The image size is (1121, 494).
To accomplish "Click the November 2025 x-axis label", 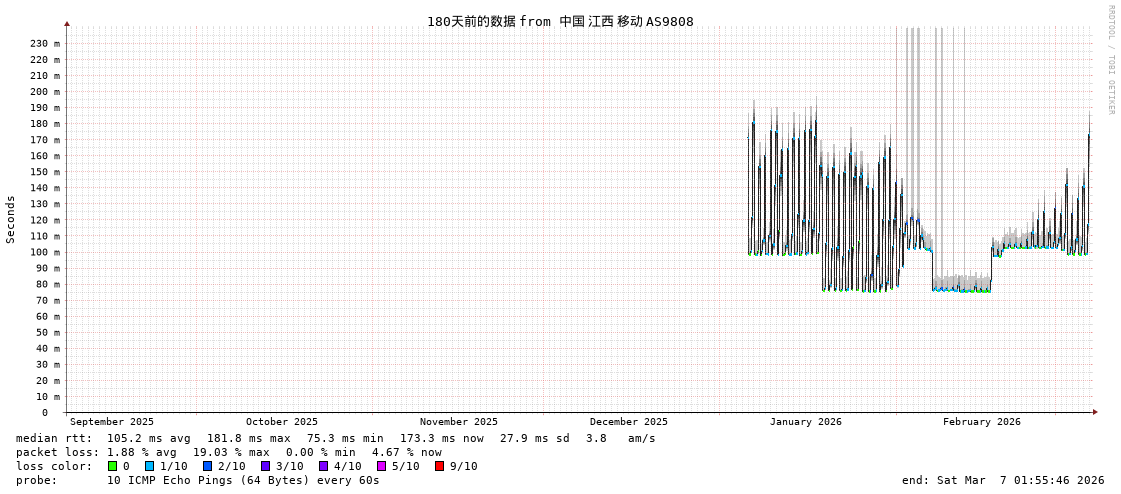I will pos(458,422).
